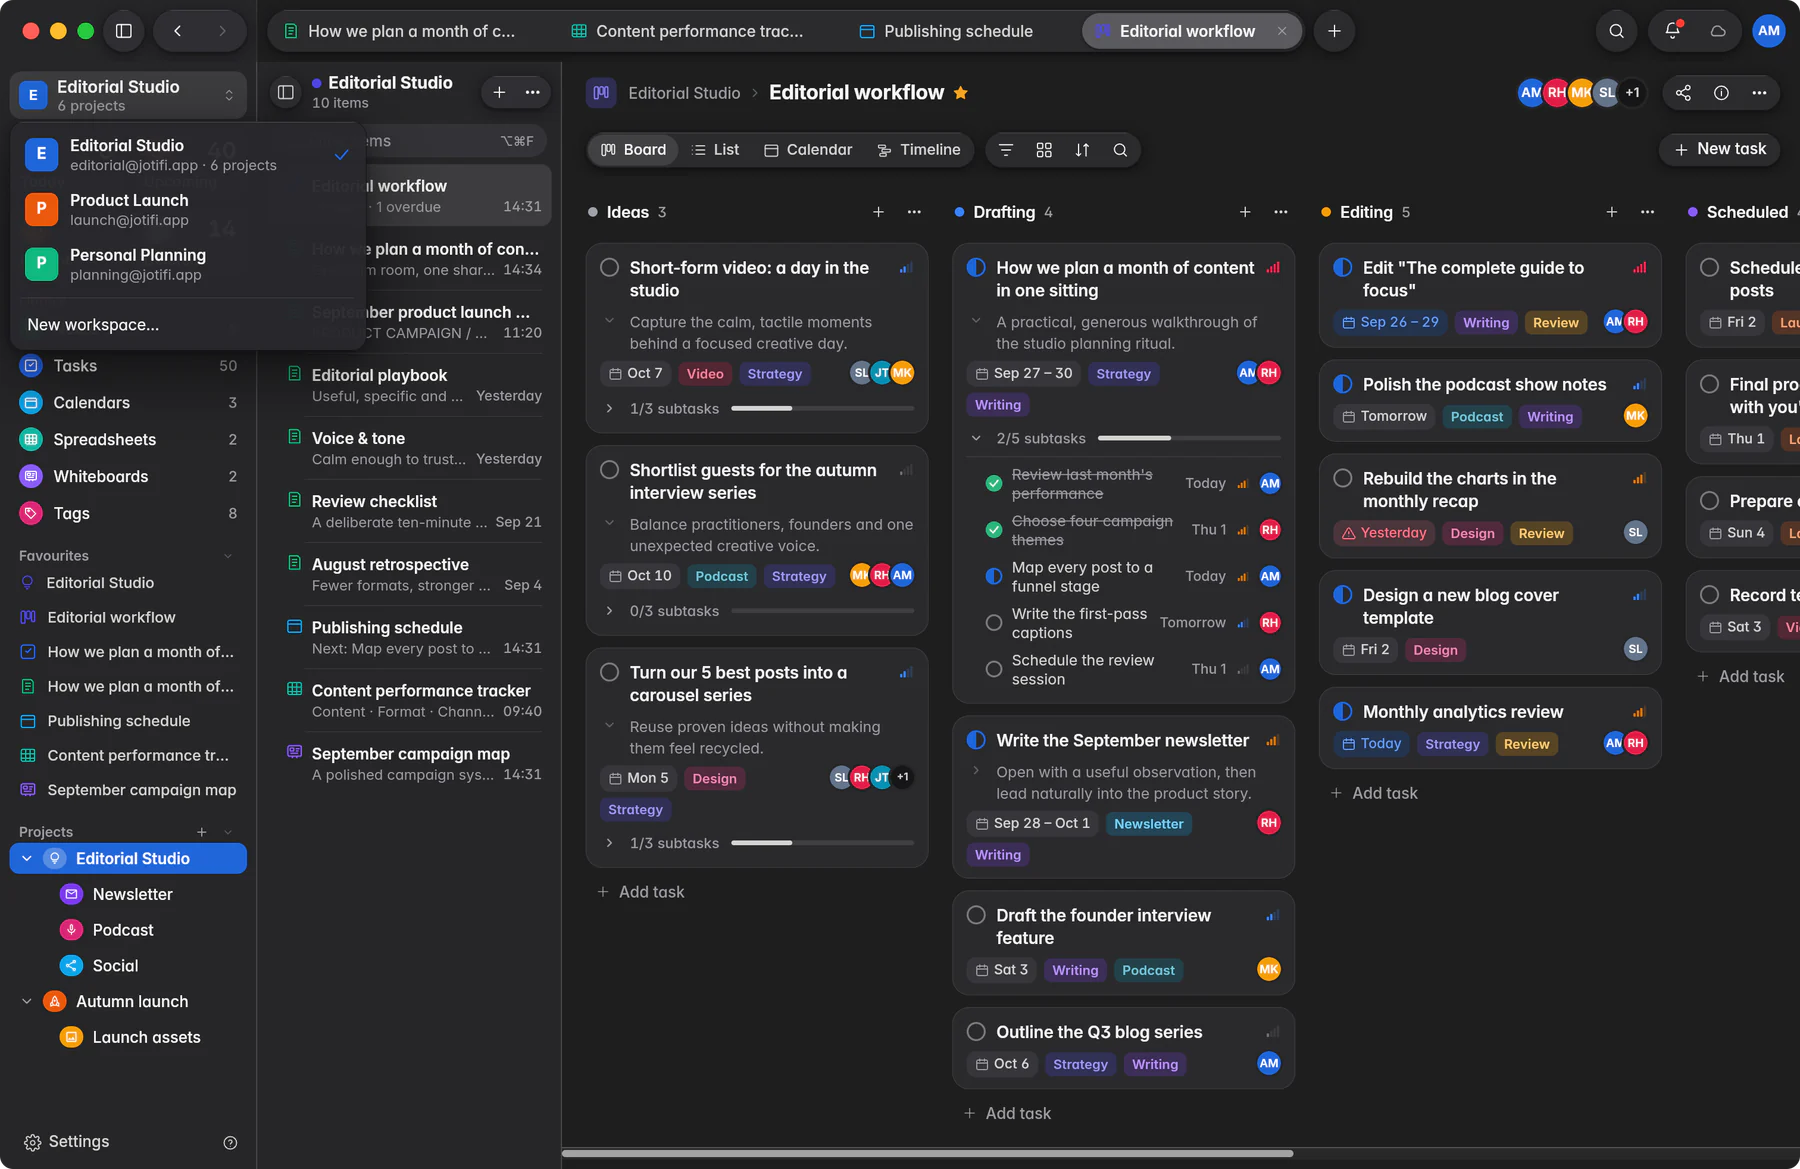Viewport: 1800px width, 1169px height.
Task: Collapse the Editorial Studio project tree
Action: pos(27,859)
